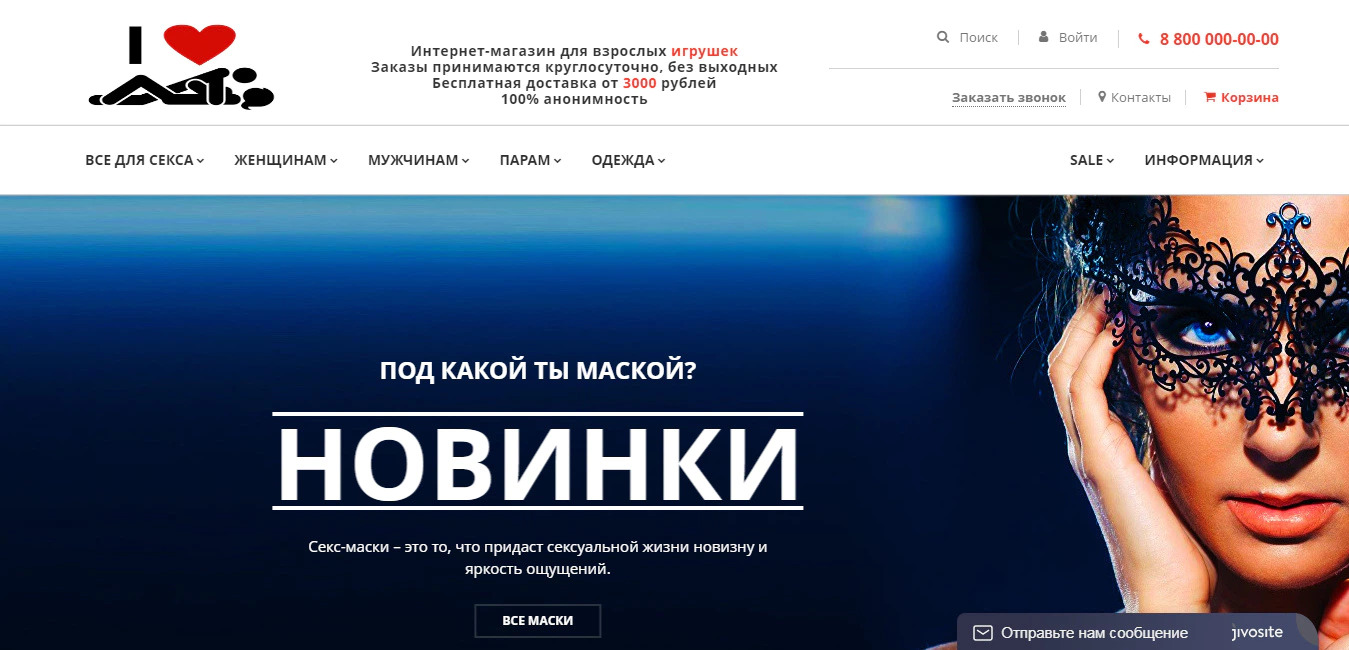Click the envelope icon in chat widget
Viewport: 1349px width, 650px height.
coord(983,633)
